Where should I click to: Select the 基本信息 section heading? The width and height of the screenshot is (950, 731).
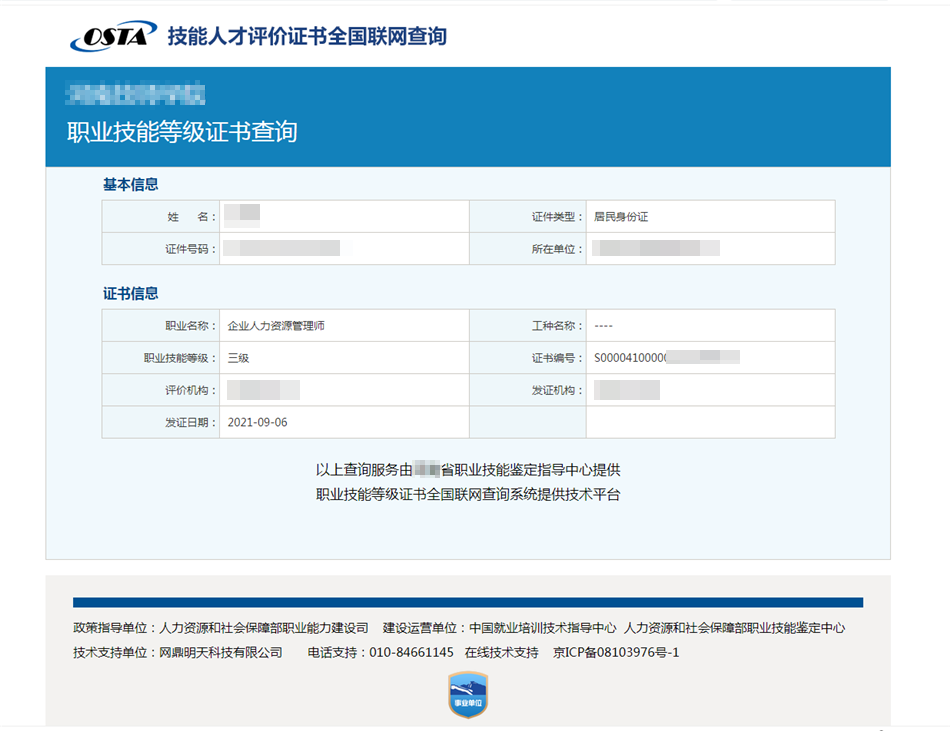pyautogui.click(x=131, y=184)
